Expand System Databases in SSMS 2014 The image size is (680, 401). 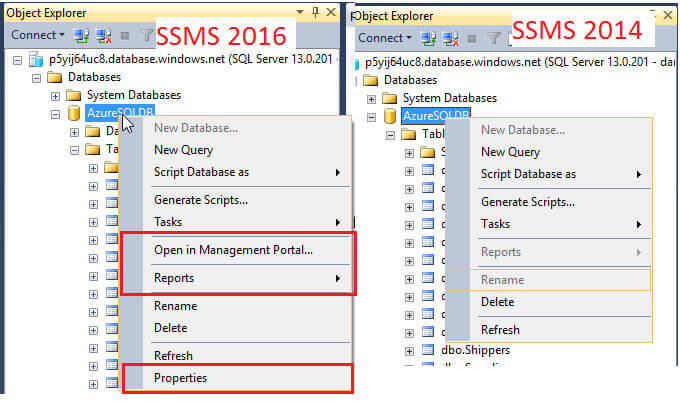click(371, 99)
